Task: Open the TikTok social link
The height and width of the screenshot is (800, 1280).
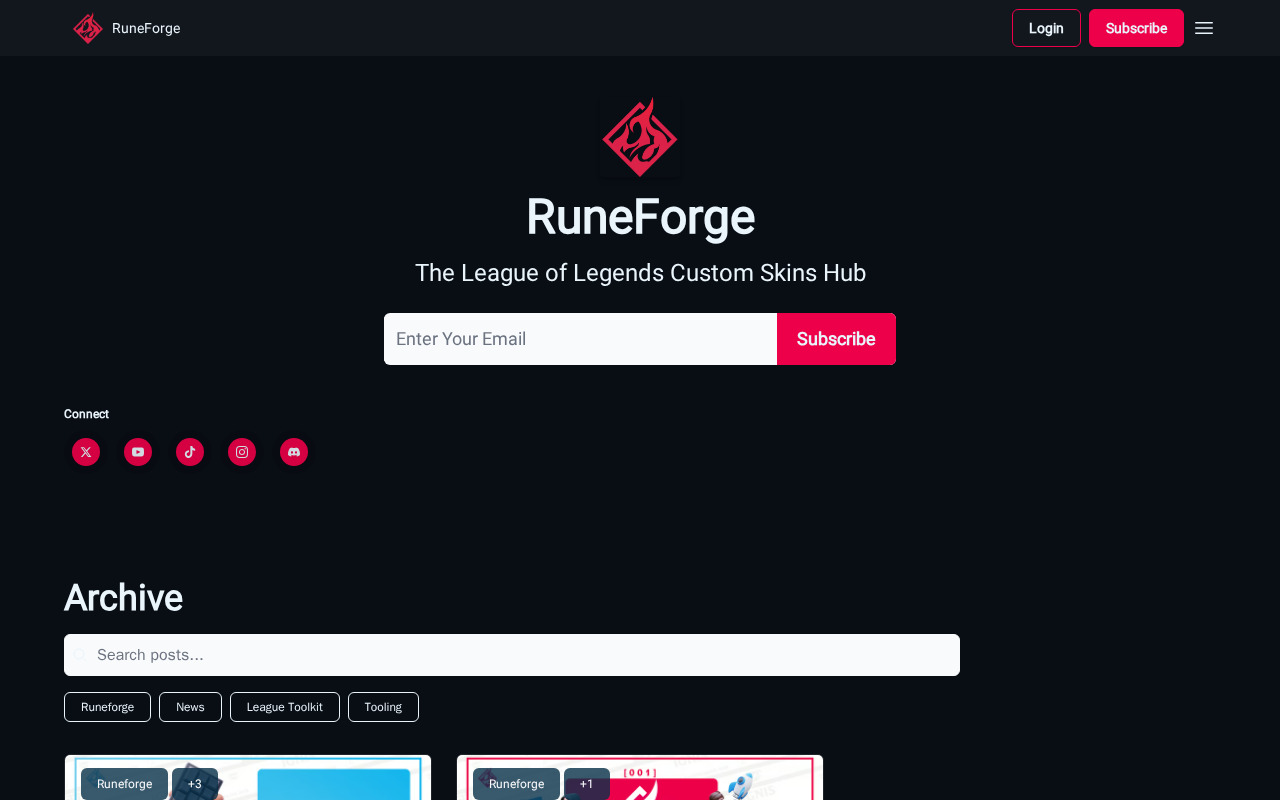Action: pyautogui.click(x=190, y=452)
